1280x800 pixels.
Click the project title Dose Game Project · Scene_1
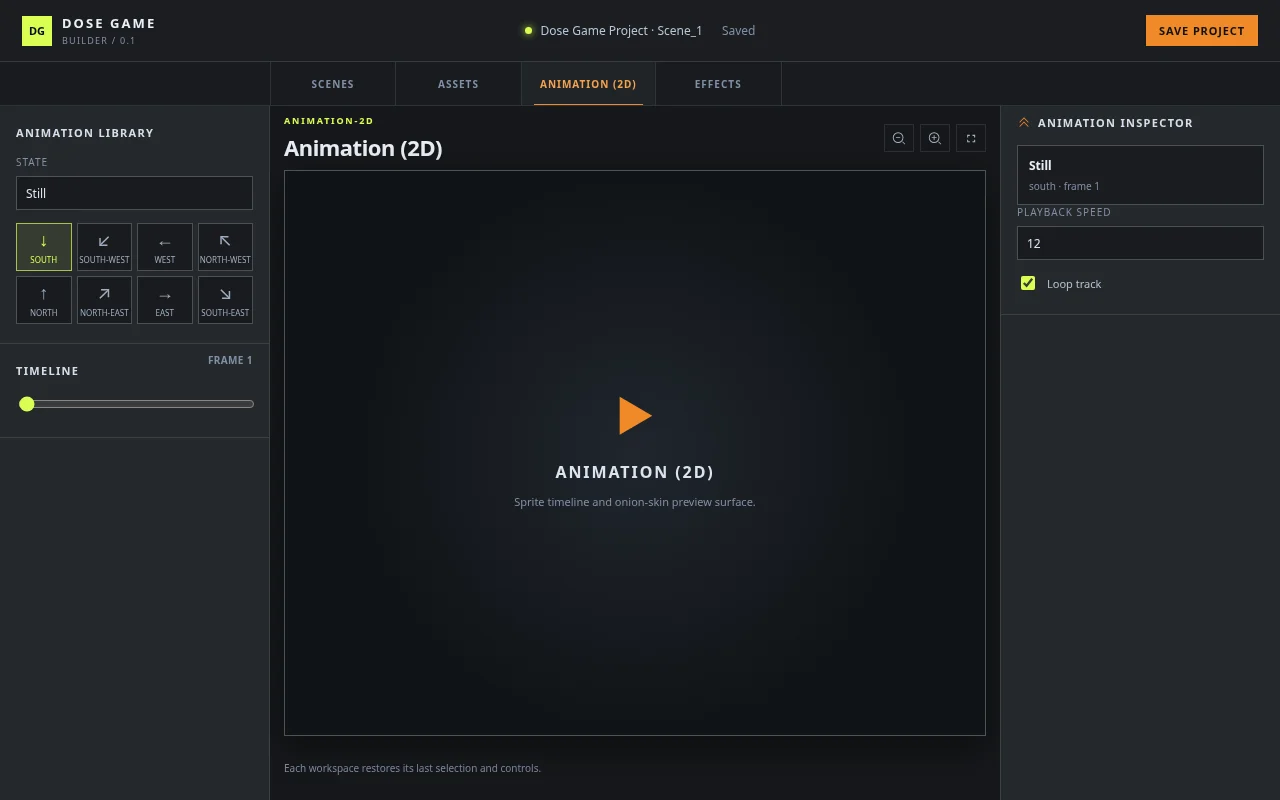(621, 31)
